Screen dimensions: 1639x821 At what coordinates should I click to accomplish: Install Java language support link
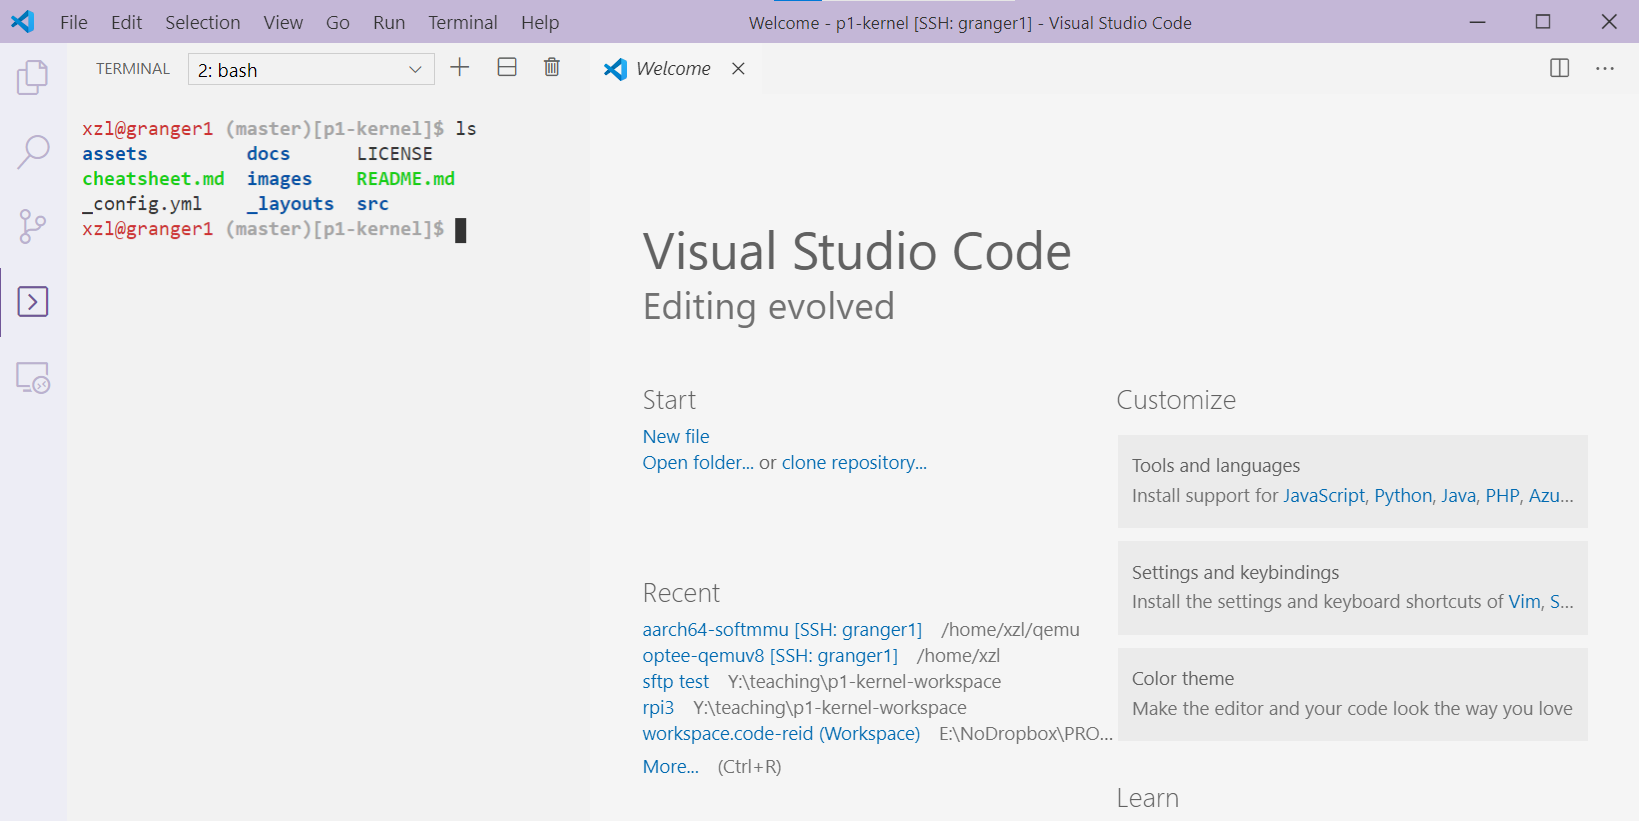1458,495
